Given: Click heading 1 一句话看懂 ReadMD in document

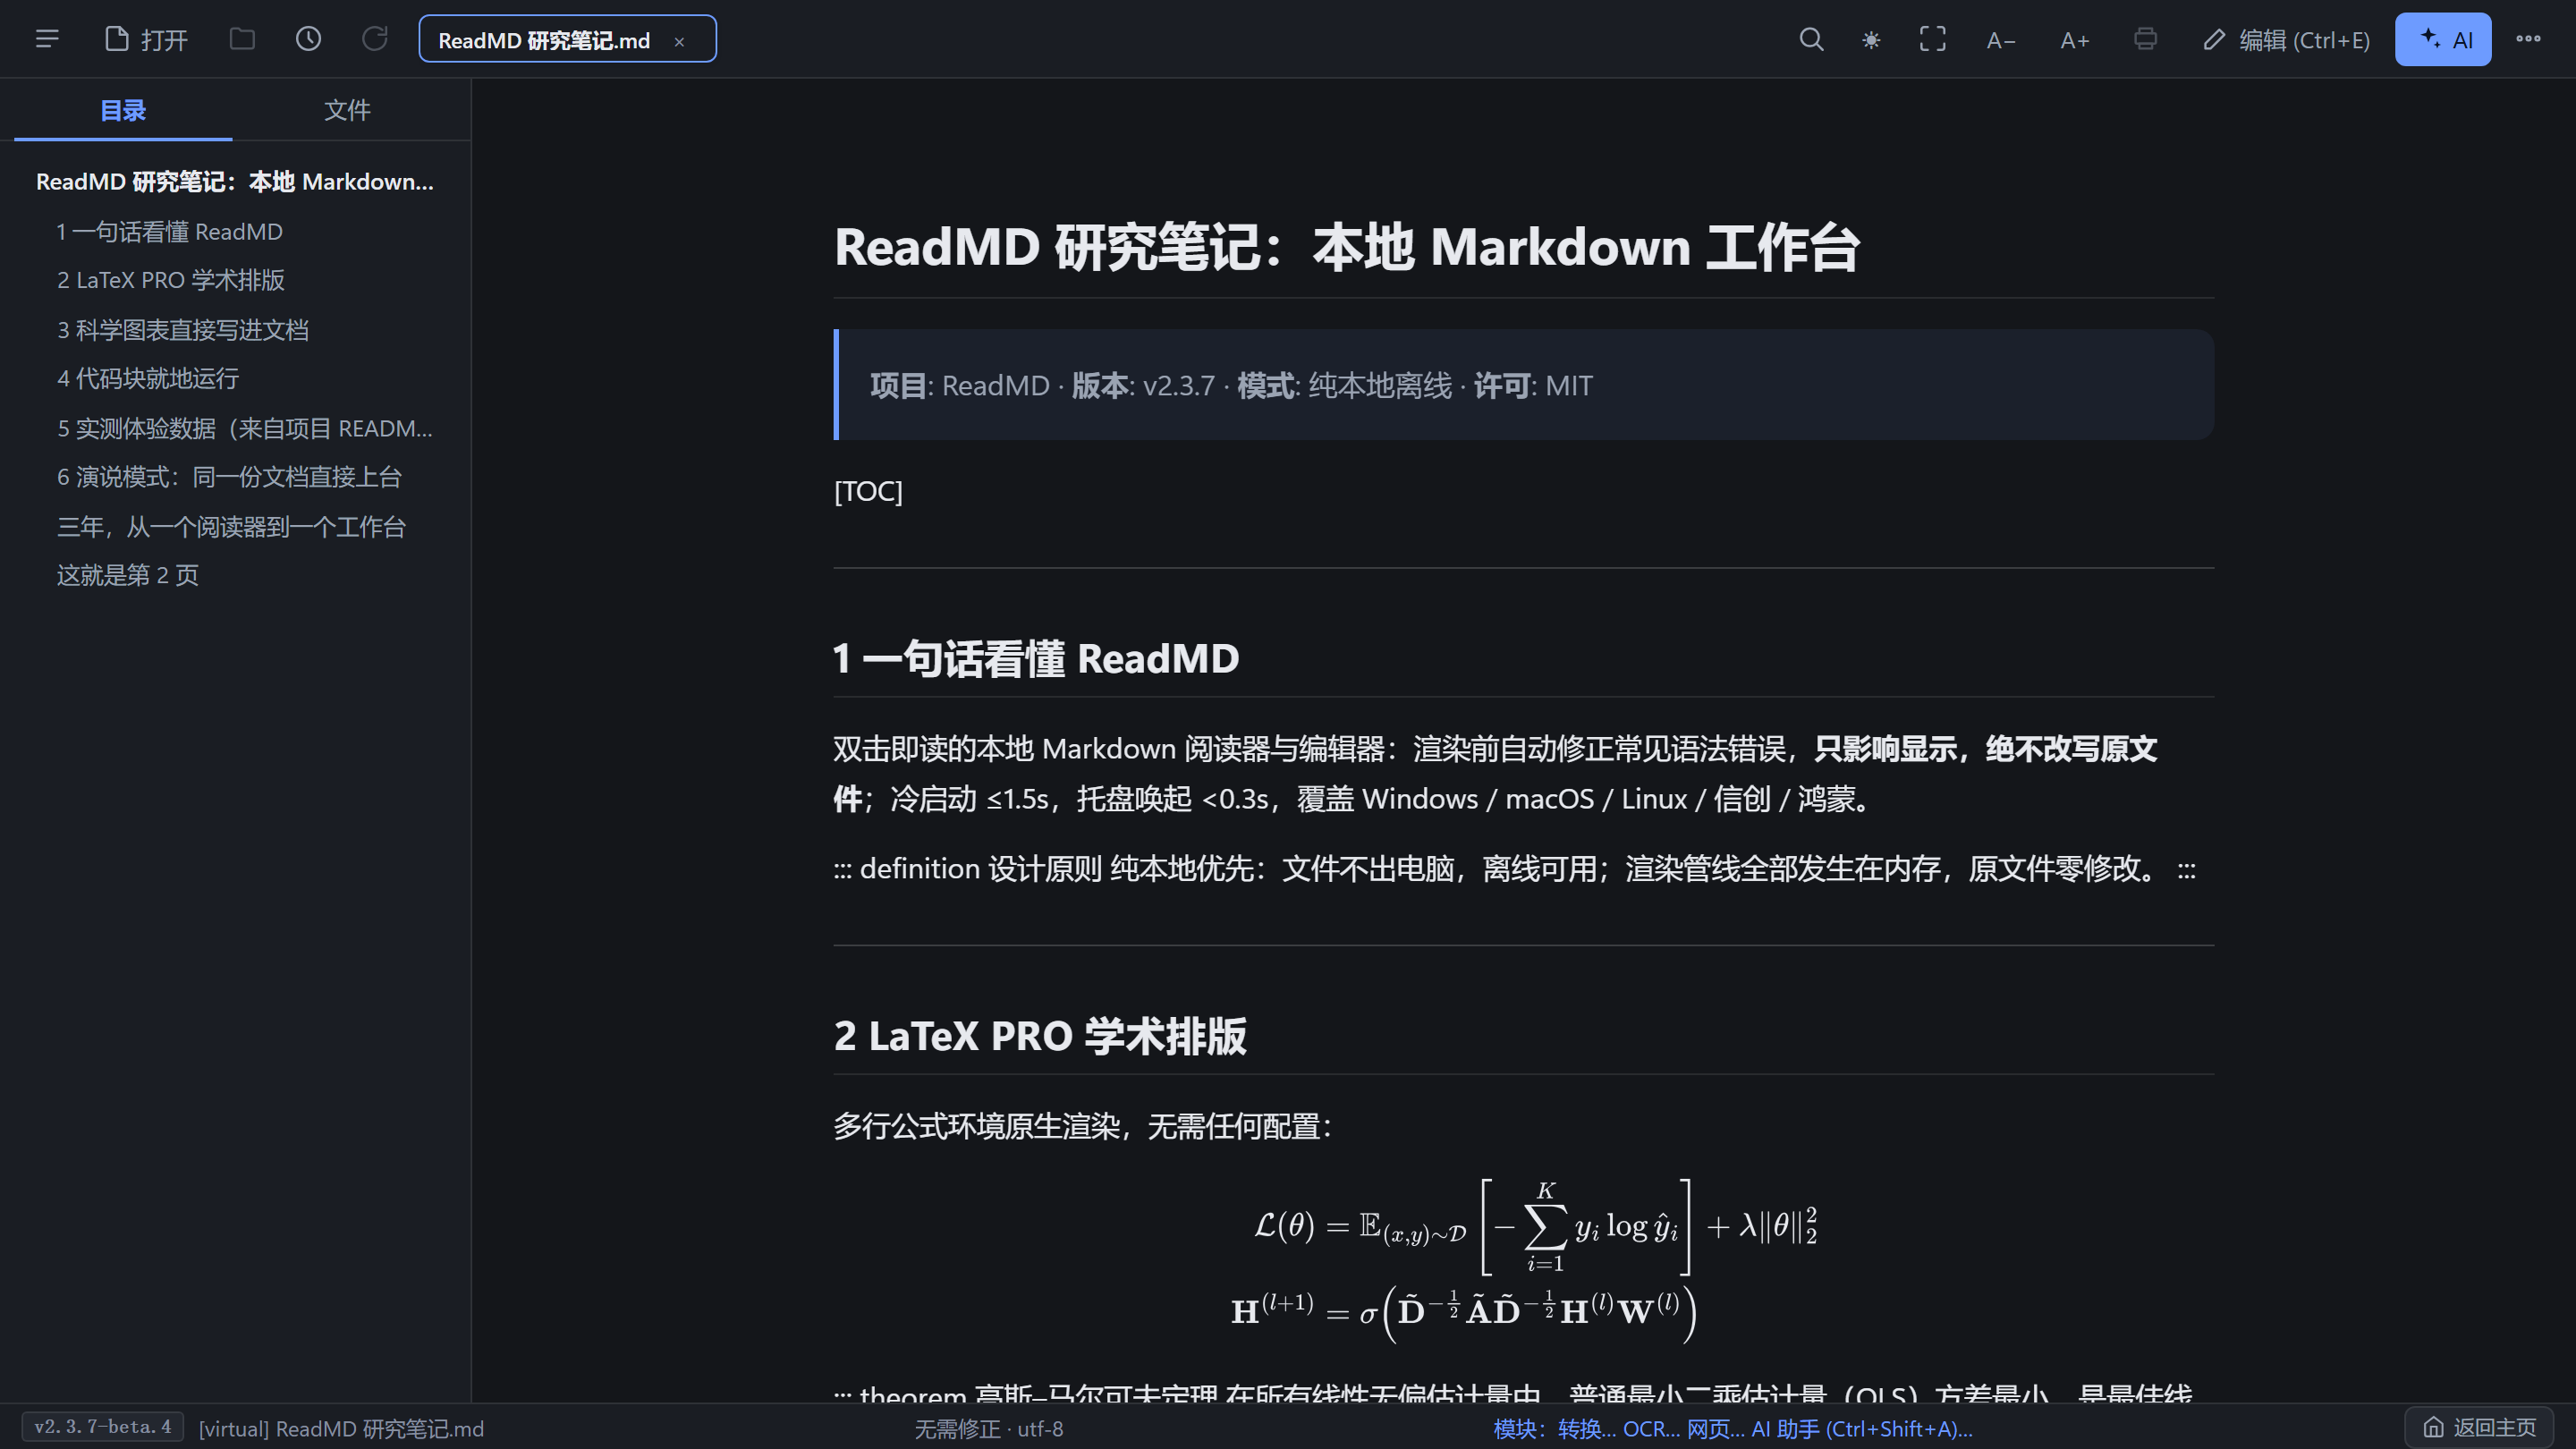Looking at the screenshot, I should [1036, 658].
